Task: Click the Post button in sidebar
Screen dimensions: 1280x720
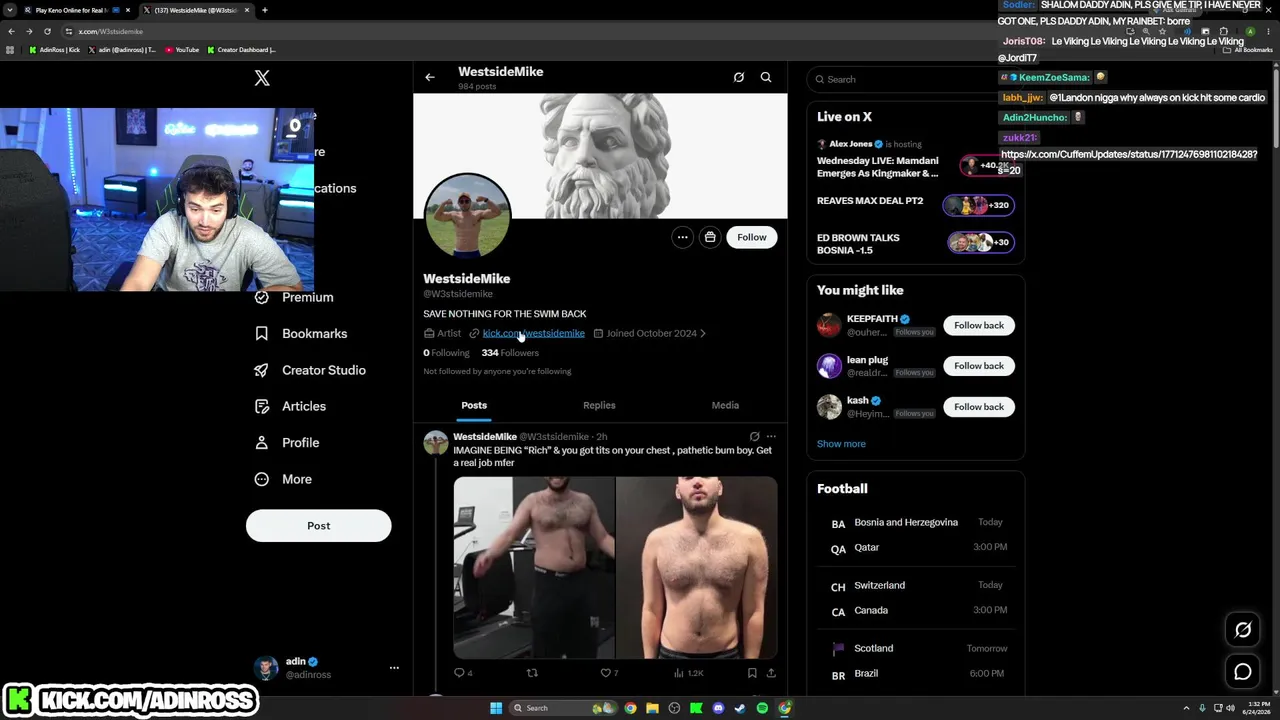Action: pyautogui.click(x=318, y=525)
